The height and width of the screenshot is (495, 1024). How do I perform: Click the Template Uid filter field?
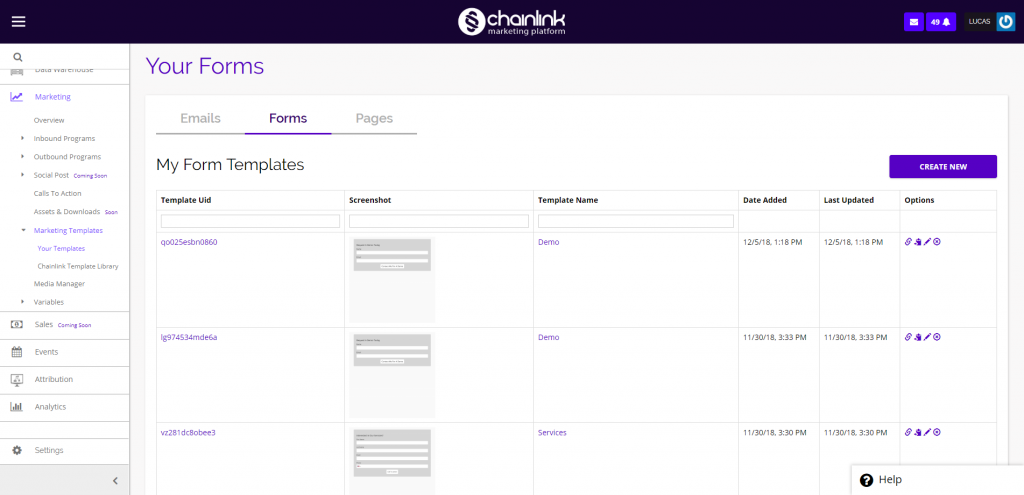[x=250, y=221]
